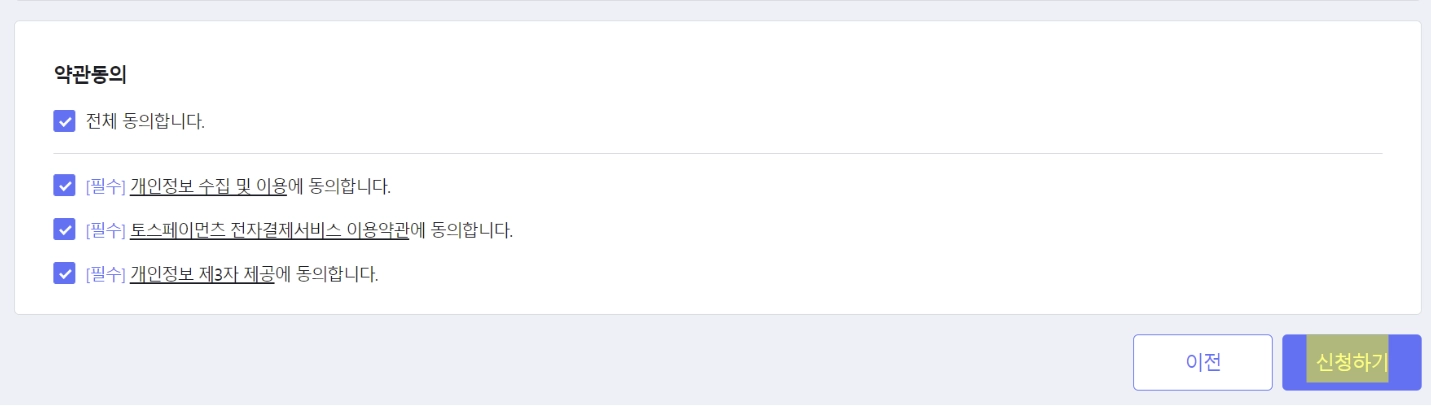
Task: Click 에 동의합니다 text after 개인정보 제3자 제공
Action: click(327, 274)
